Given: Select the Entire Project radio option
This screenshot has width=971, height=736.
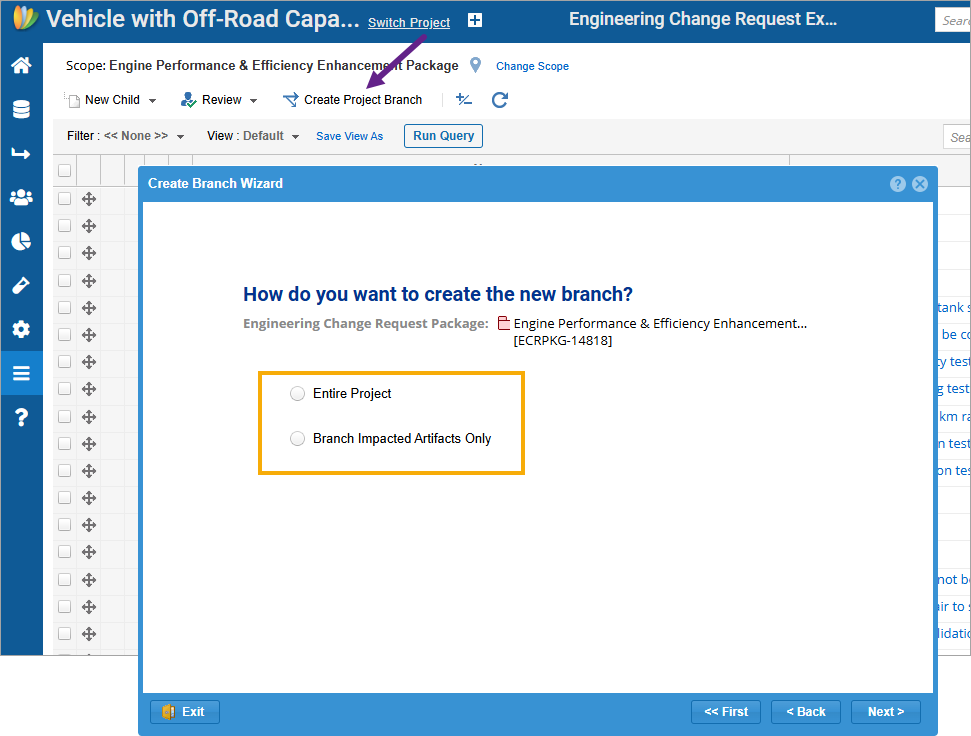Looking at the screenshot, I should point(297,394).
